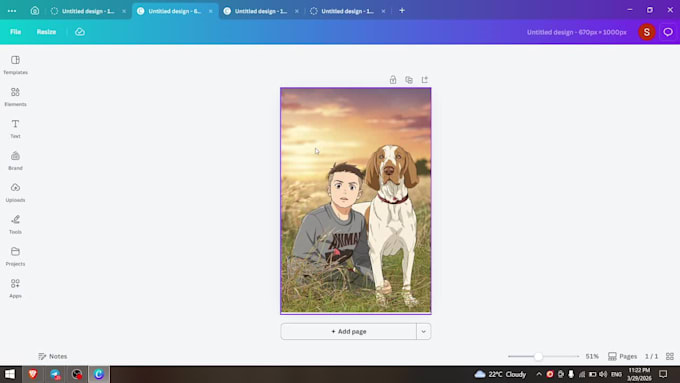This screenshot has width=680, height=383.
Task: Adjust the zoom slider handle
Action: click(x=538, y=356)
